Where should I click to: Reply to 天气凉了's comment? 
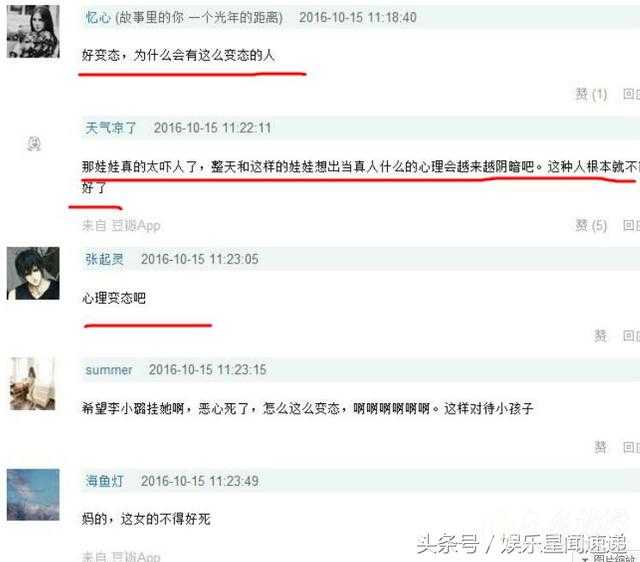631,225
